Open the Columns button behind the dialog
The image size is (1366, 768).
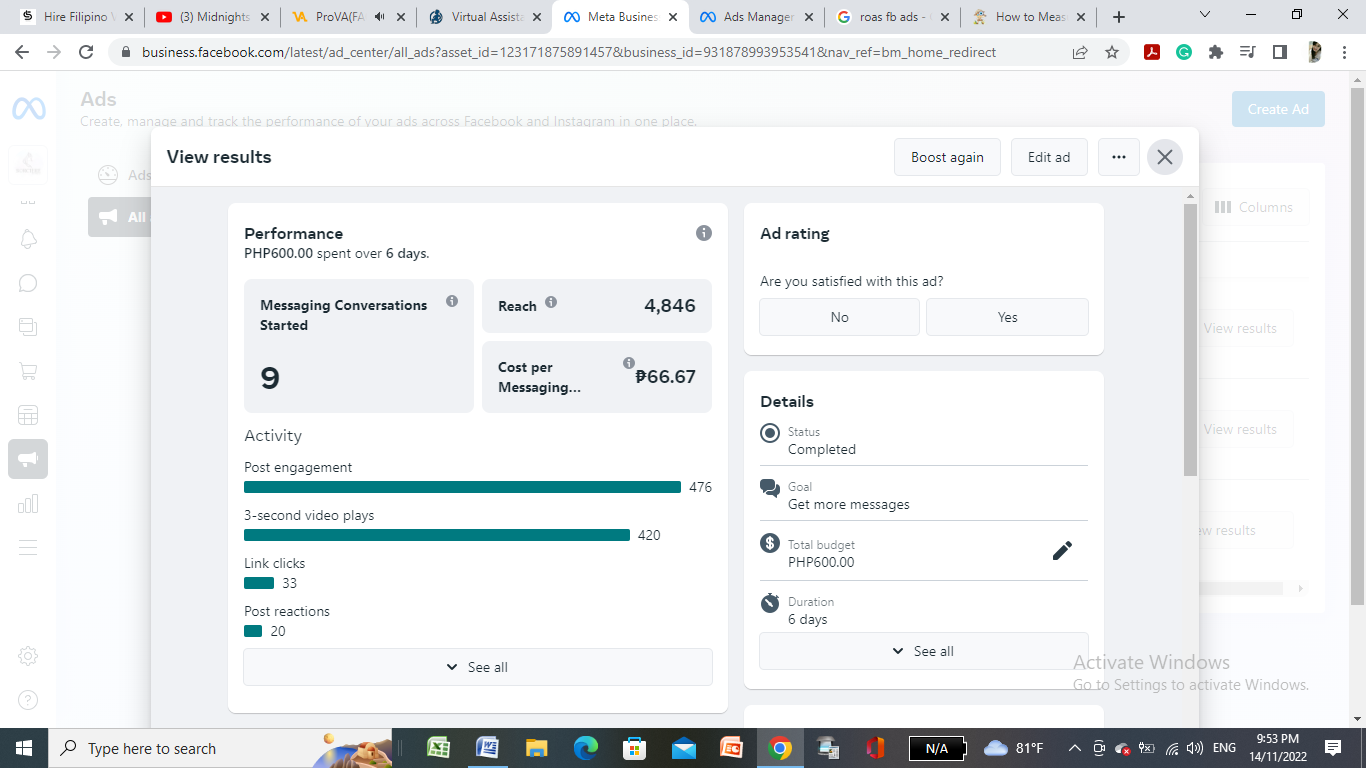click(1254, 207)
